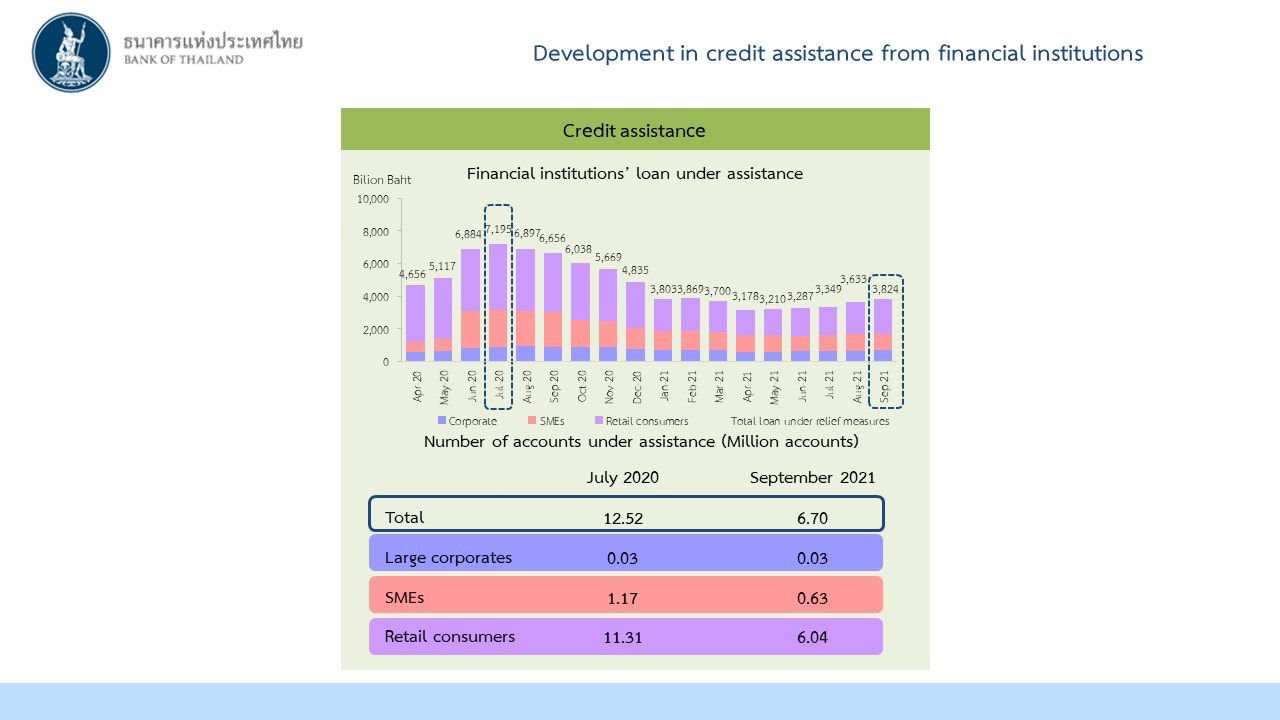Image resolution: width=1280 pixels, height=720 pixels.
Task: Click Large corporates '0.03' under September 2021
Action: [x=812, y=558]
